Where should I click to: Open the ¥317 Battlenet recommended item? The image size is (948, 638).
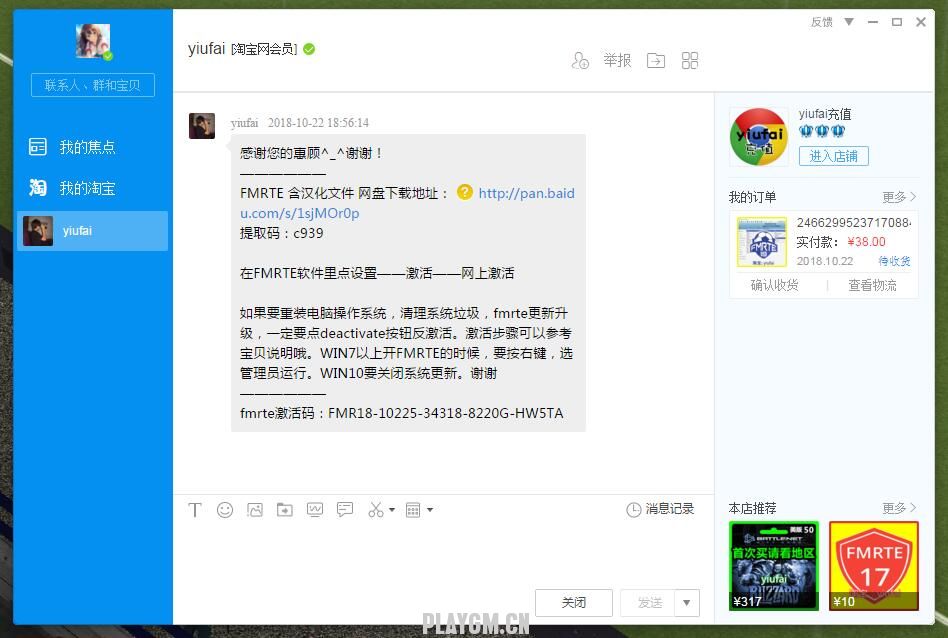pos(774,565)
